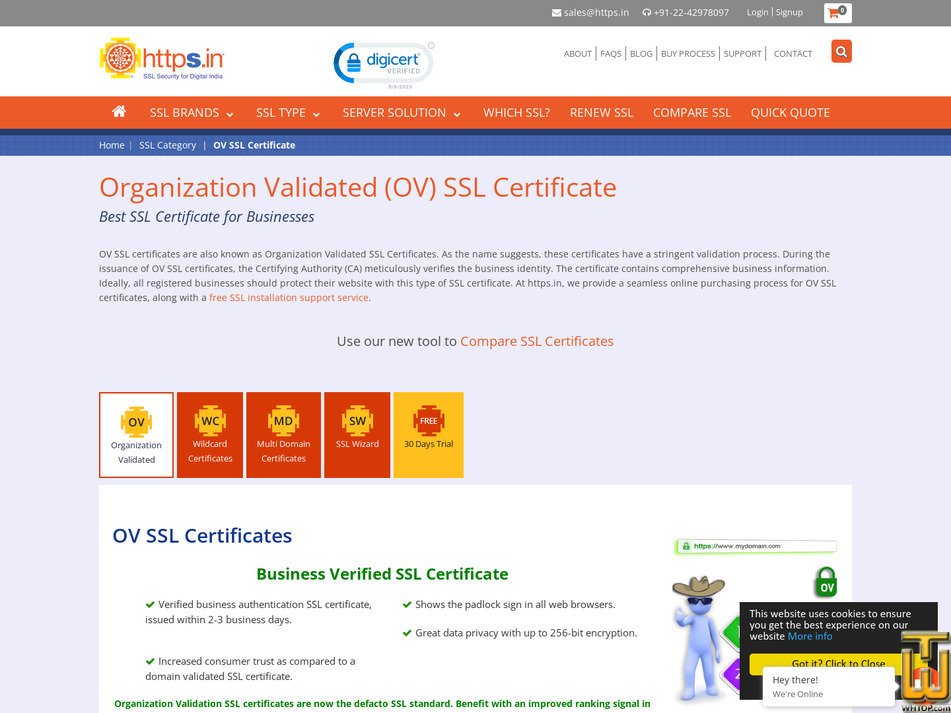Click the DigiCert Verified seal
This screenshot has height=713, width=951.
pyautogui.click(x=383, y=61)
